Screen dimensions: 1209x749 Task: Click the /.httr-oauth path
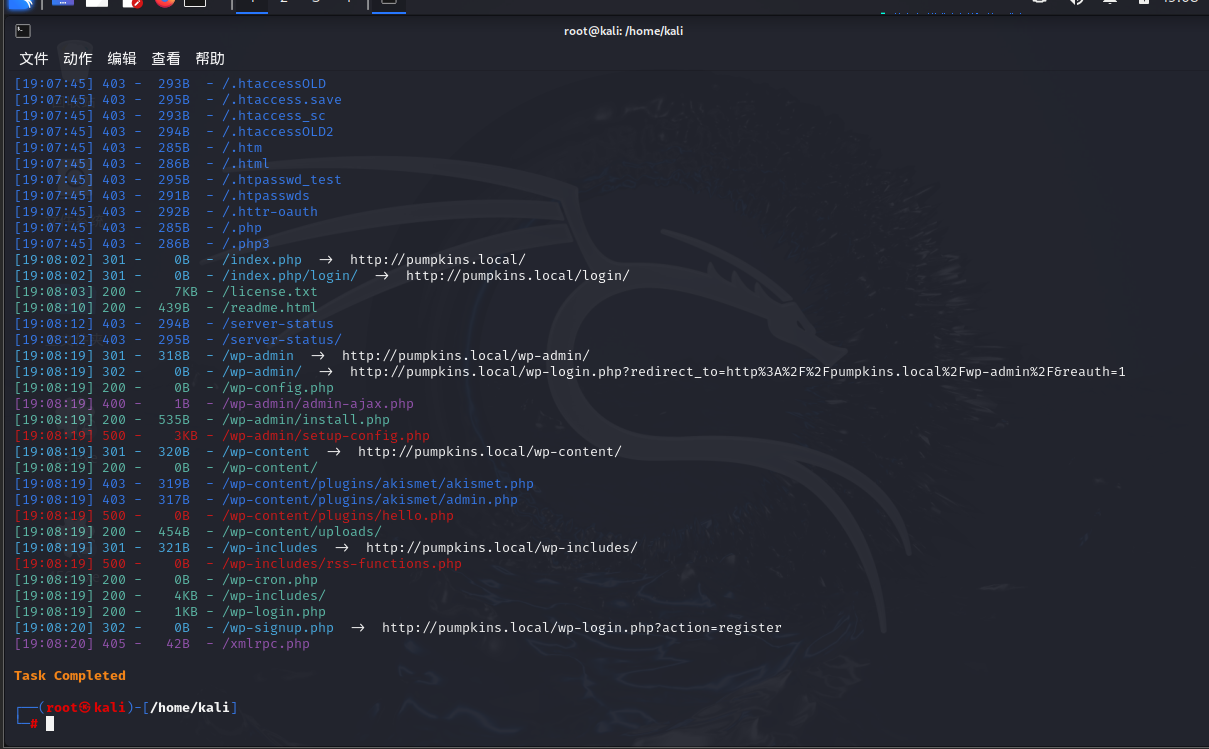coord(270,212)
